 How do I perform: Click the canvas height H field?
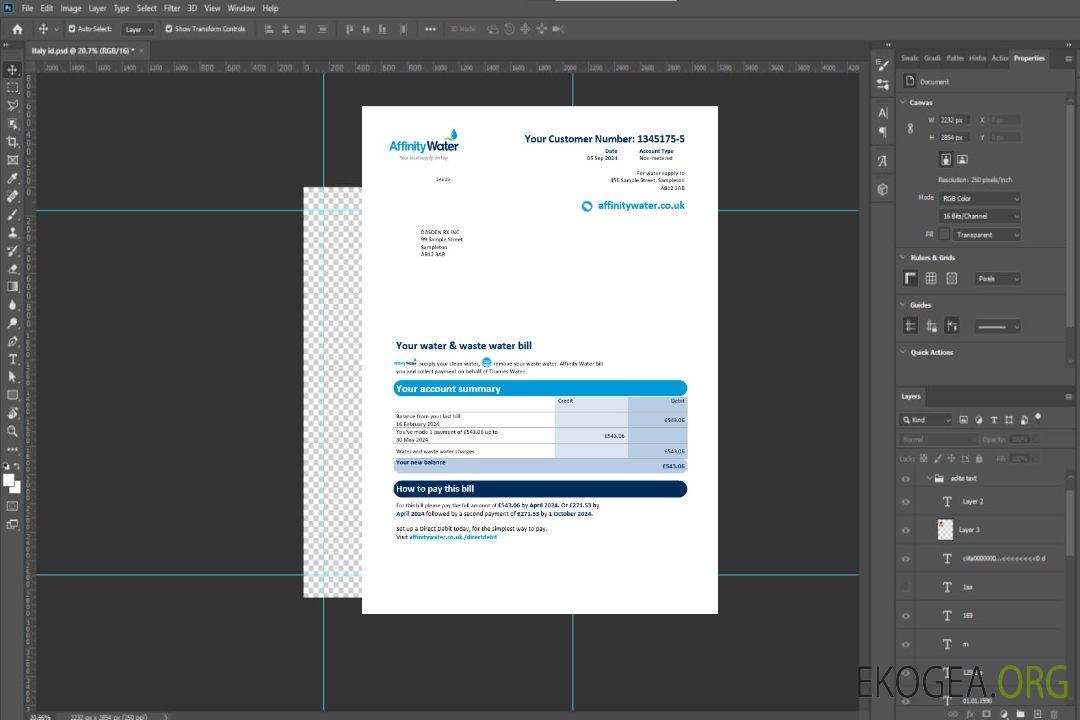point(955,138)
